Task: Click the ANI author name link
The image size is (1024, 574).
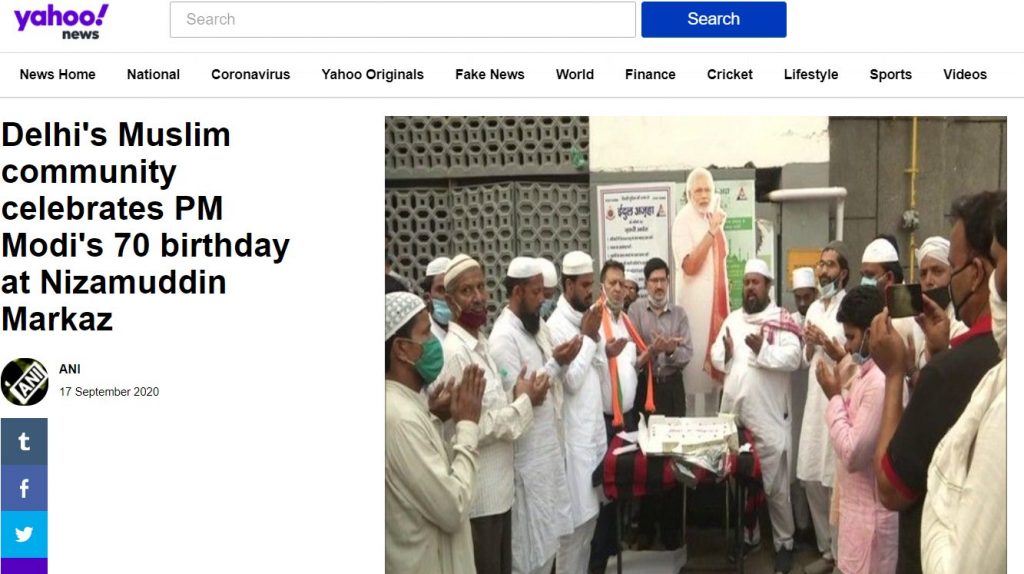Action: tap(70, 369)
